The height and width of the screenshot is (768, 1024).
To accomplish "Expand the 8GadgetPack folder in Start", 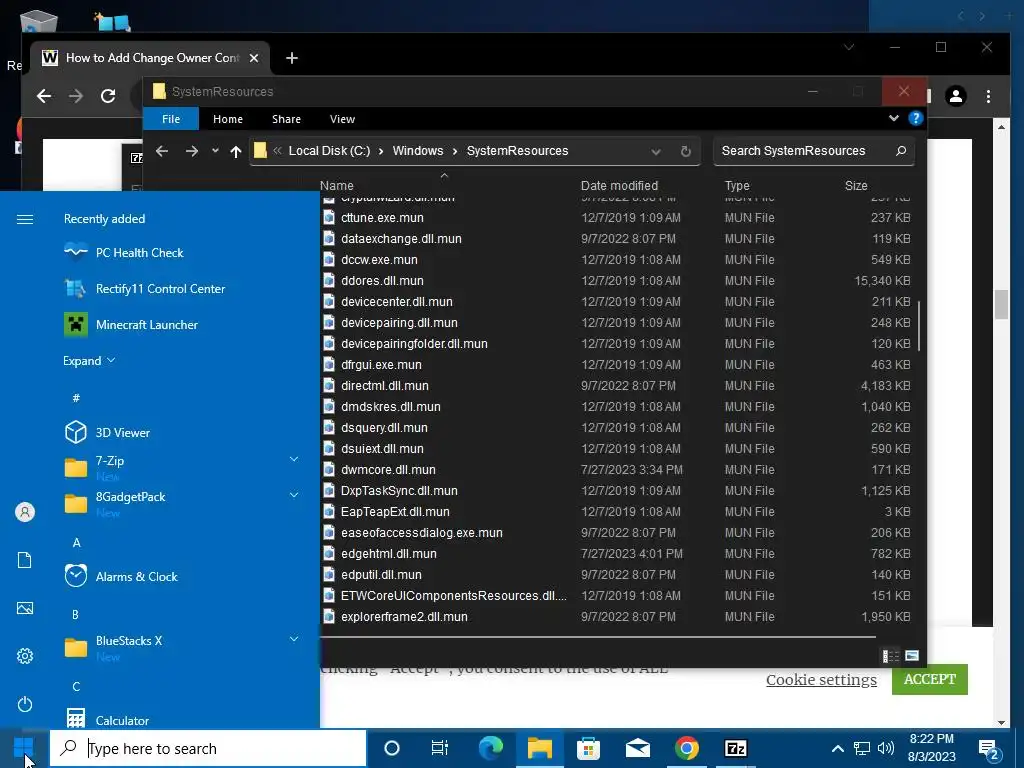I will coord(294,495).
